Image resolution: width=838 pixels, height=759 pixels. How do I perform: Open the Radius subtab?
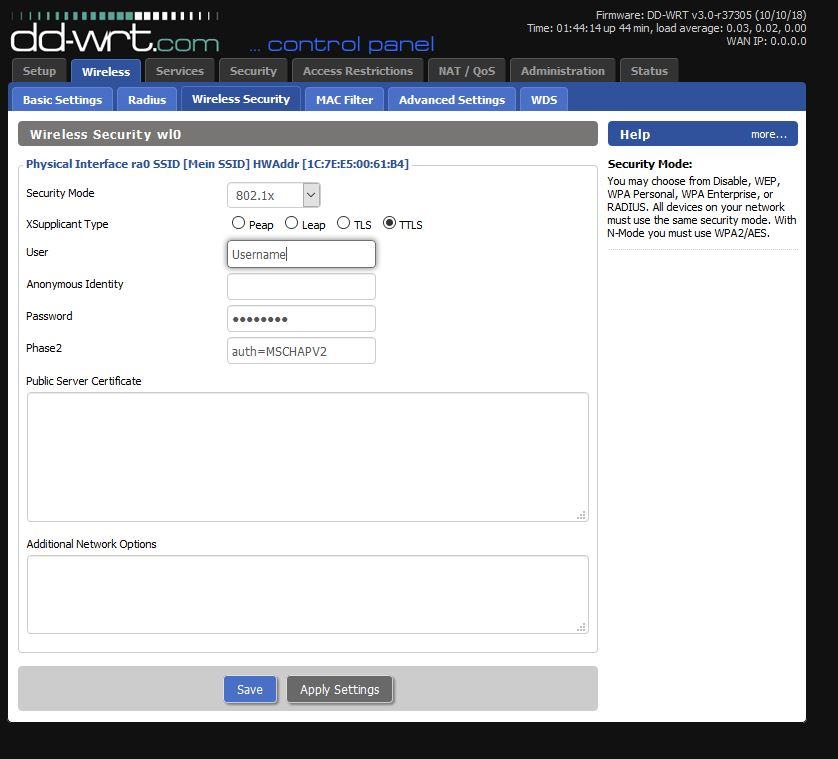tap(147, 99)
